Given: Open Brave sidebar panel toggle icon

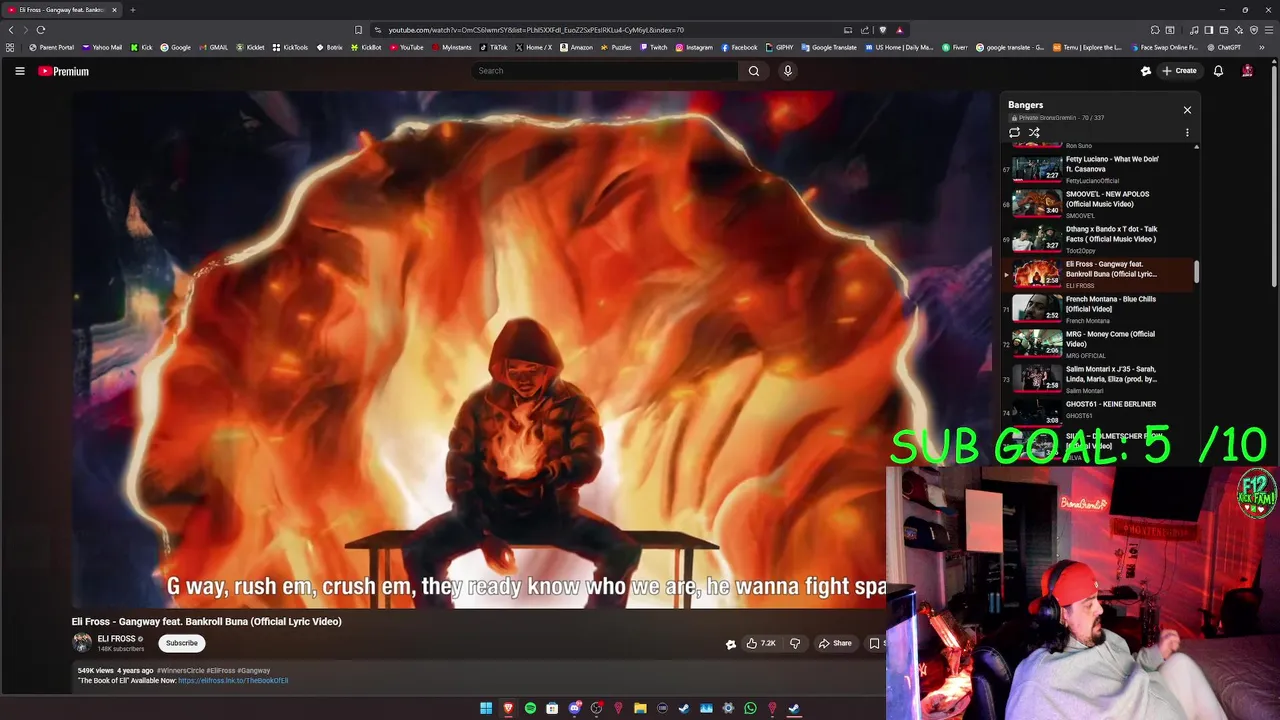Looking at the screenshot, I should pyautogui.click(x=1209, y=30).
